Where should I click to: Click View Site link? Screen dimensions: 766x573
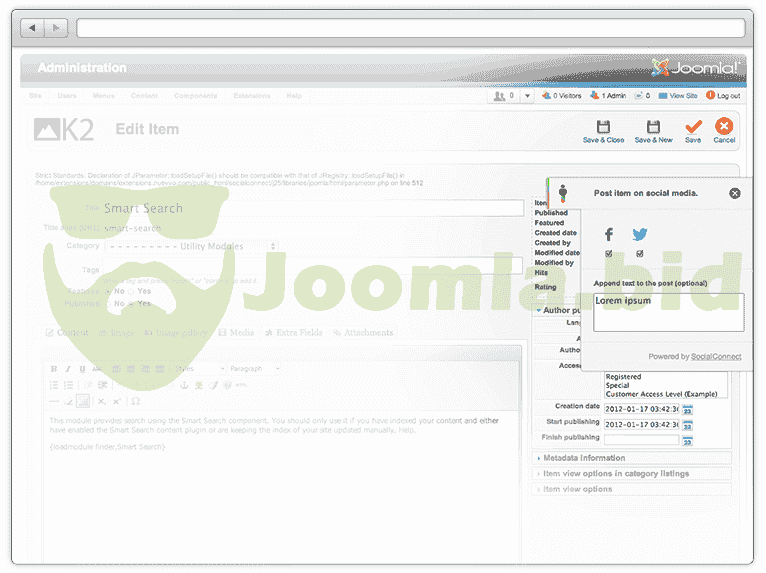pyautogui.click(x=678, y=96)
